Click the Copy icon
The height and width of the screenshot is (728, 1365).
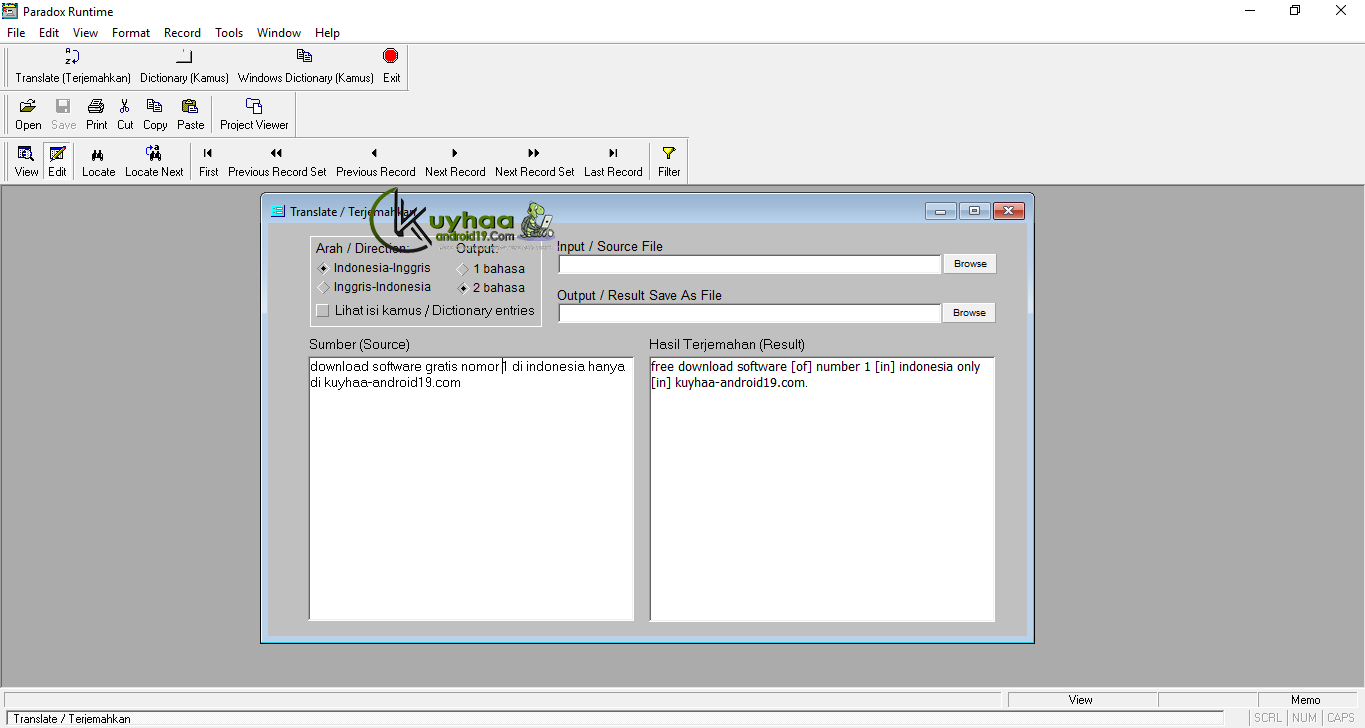tap(154, 106)
